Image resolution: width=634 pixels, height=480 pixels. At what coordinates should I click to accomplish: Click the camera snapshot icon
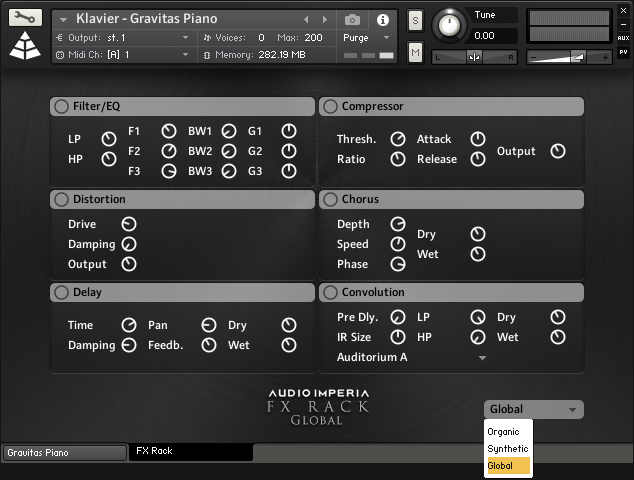coord(352,19)
